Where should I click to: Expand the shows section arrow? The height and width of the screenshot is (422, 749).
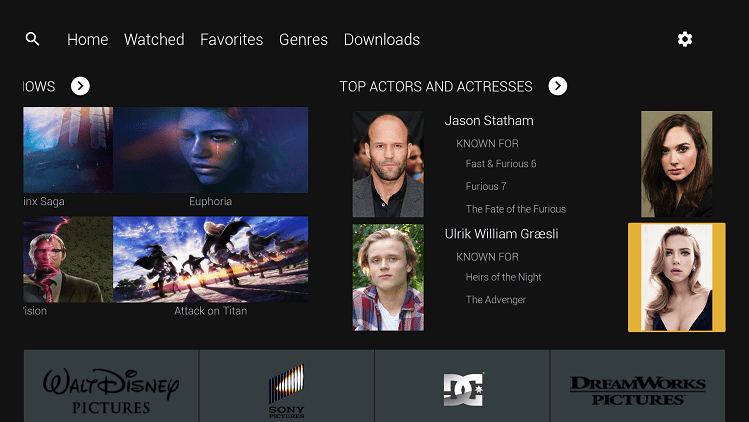click(x=80, y=86)
